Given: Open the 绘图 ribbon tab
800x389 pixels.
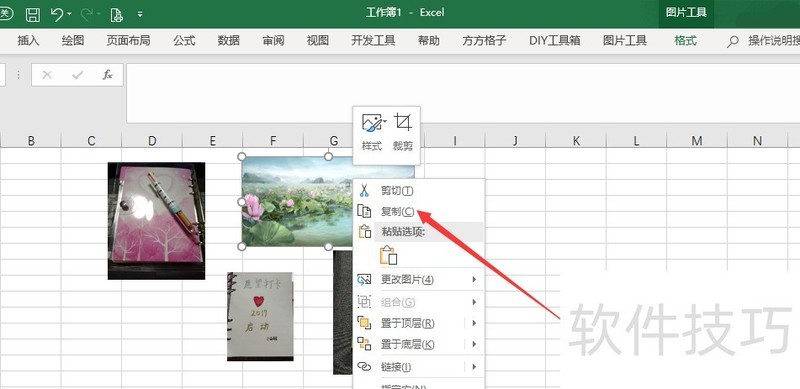Looking at the screenshot, I should click(73, 41).
